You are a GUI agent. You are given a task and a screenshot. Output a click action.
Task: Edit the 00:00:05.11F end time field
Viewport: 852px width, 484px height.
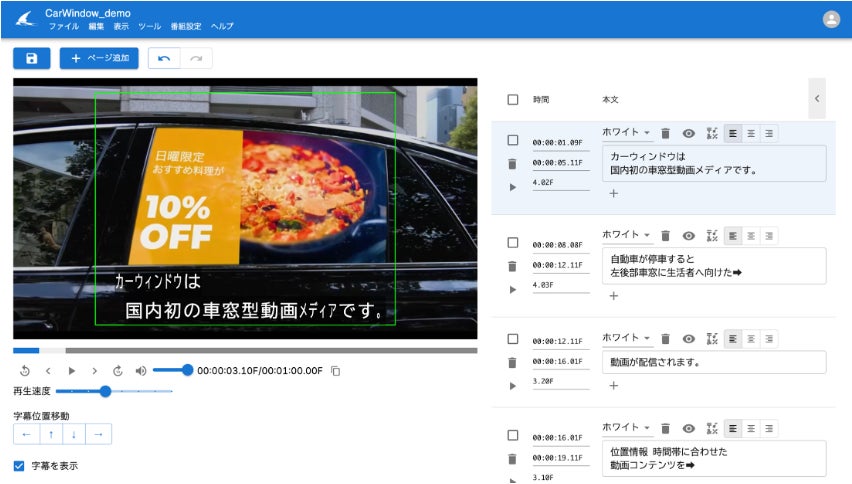(x=560, y=163)
